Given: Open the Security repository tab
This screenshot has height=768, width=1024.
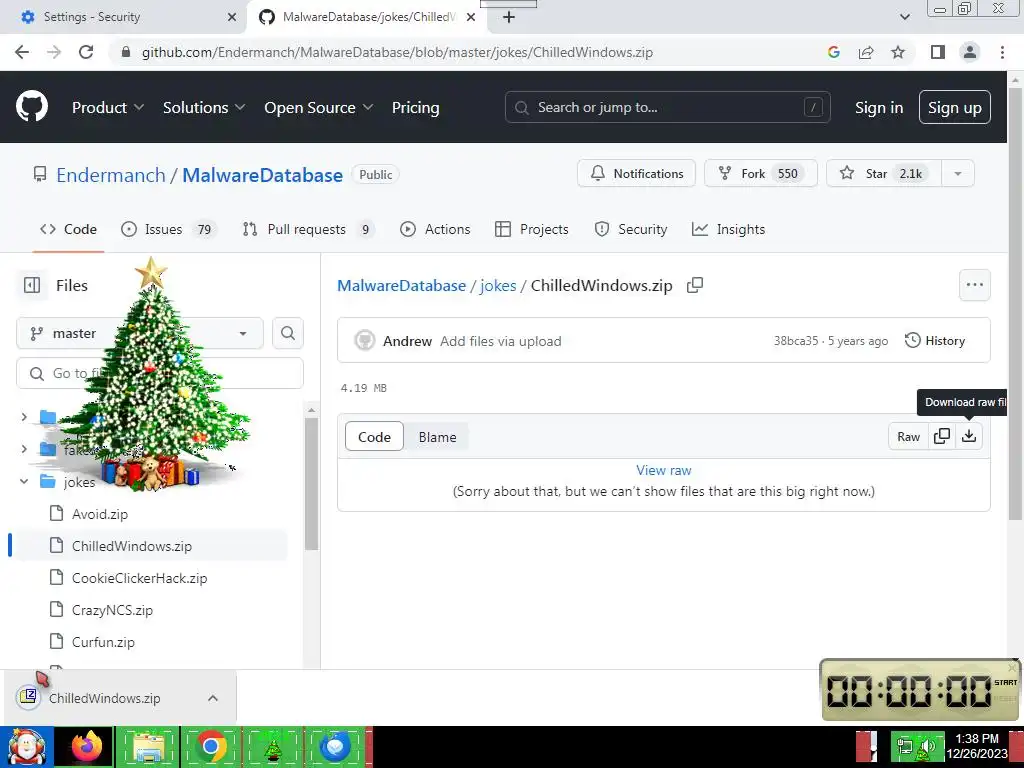Looking at the screenshot, I should click(631, 229).
